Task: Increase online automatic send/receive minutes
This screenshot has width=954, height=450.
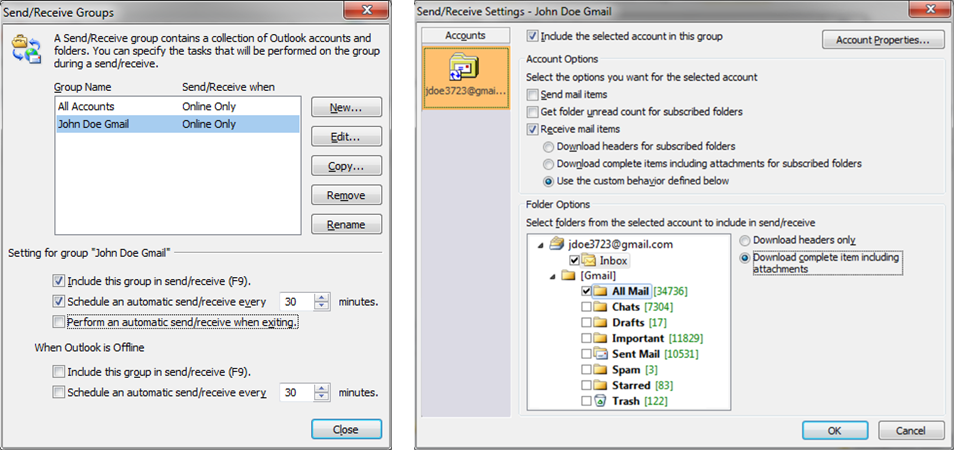Action: (x=321, y=297)
